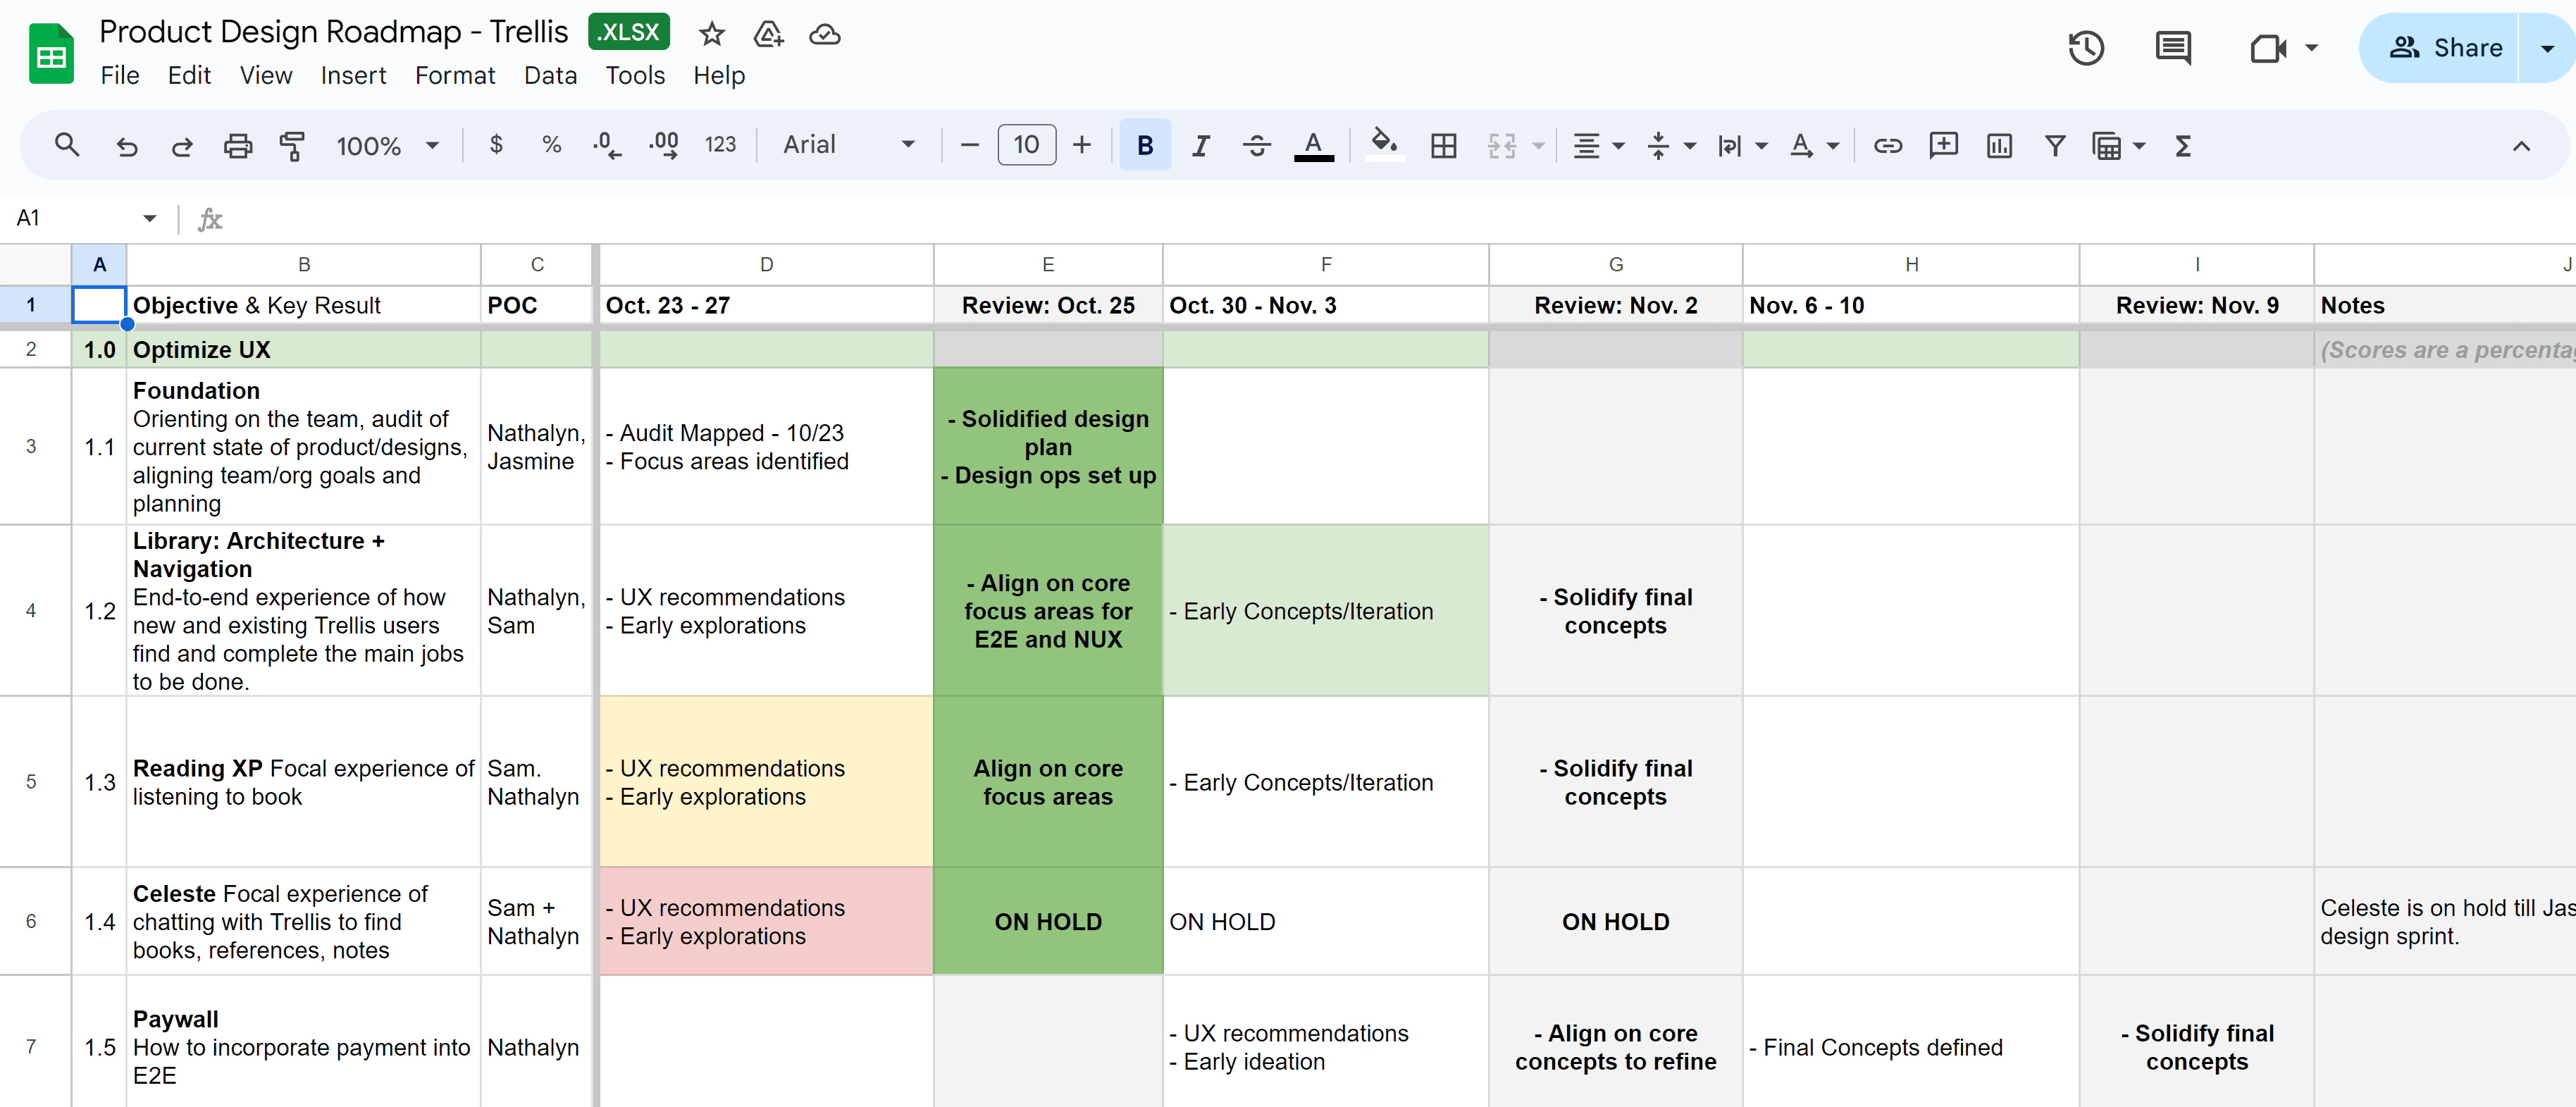Image resolution: width=2576 pixels, height=1107 pixels.
Task: Open more number formats 123
Action: (x=720, y=146)
